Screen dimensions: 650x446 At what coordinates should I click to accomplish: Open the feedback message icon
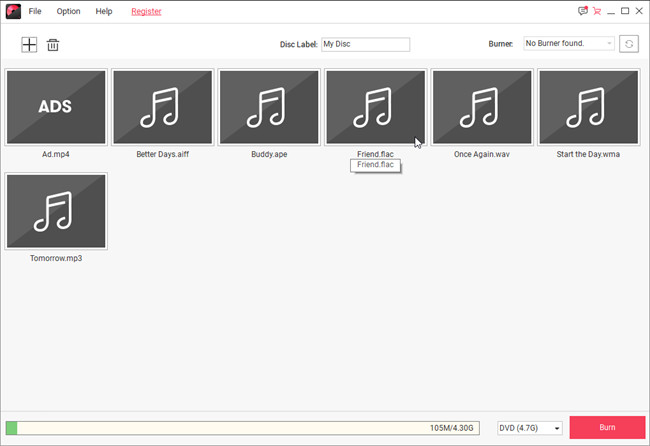pos(583,11)
